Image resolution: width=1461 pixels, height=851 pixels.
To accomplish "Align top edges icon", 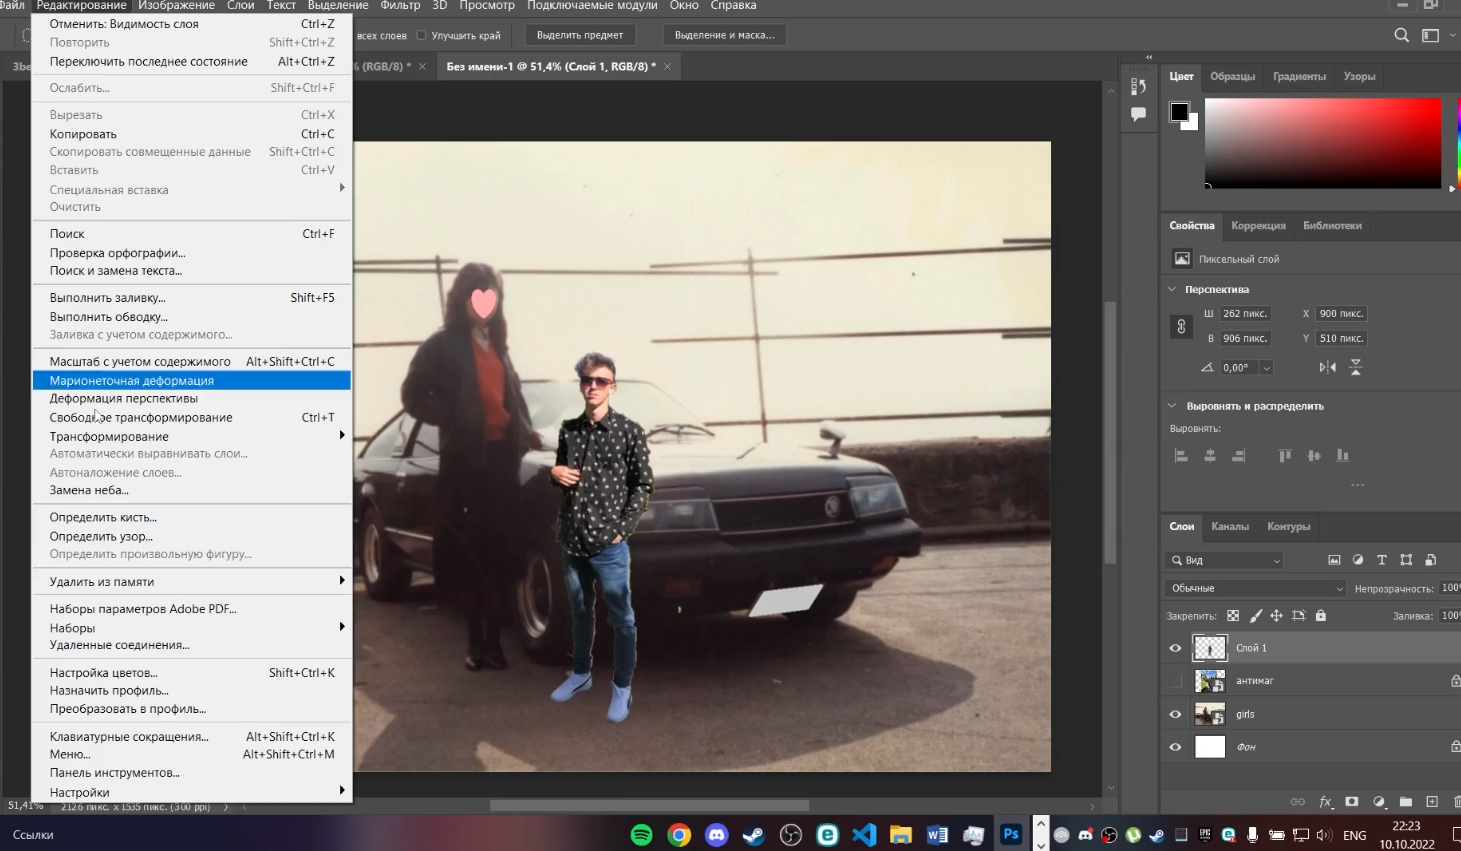I will pyautogui.click(x=1285, y=456).
